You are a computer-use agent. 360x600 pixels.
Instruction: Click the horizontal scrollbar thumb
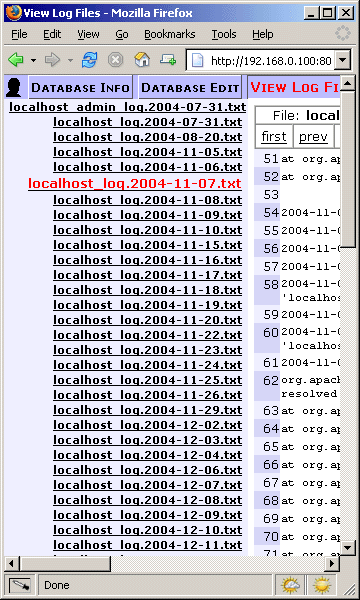point(65,563)
